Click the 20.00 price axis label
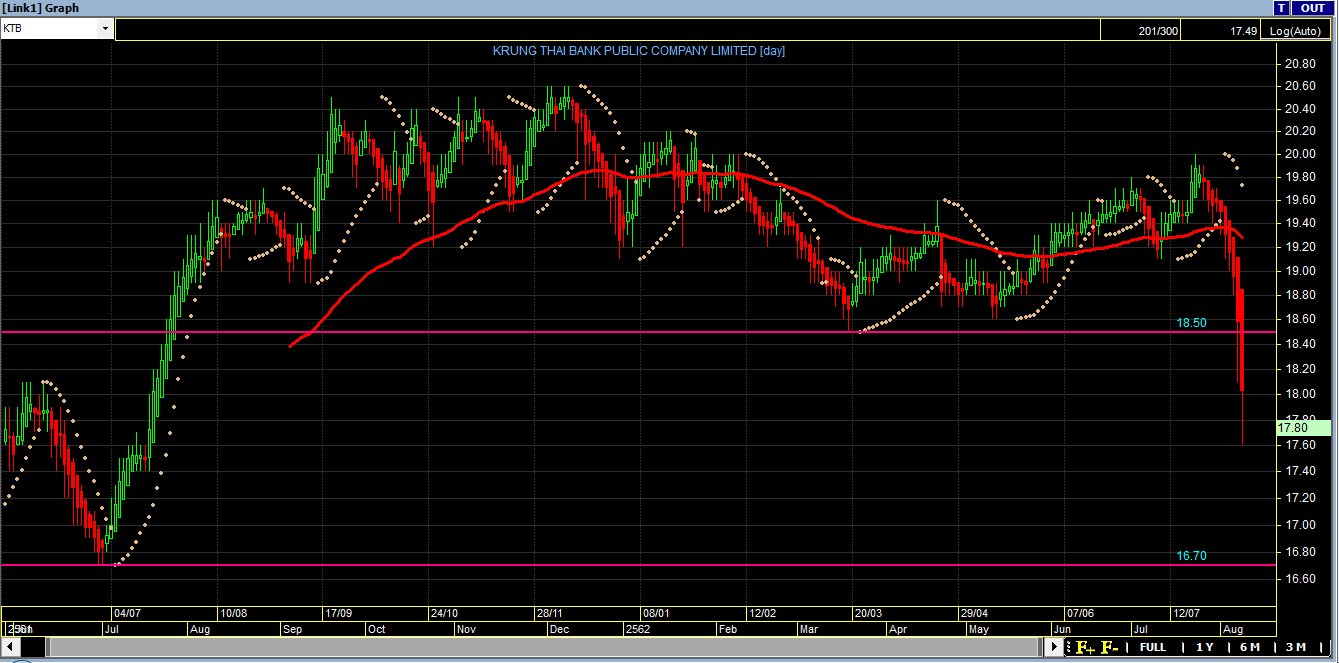This screenshot has width=1339, height=663. (x=1300, y=154)
